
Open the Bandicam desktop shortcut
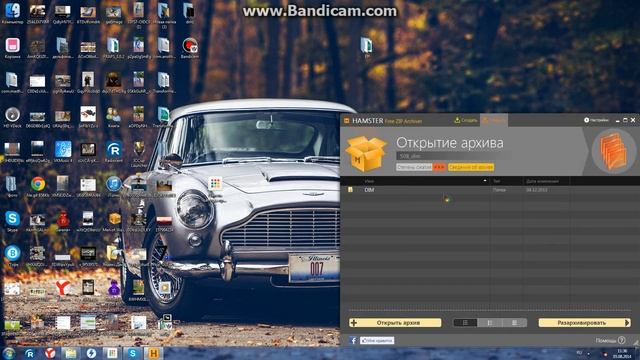tap(190, 48)
